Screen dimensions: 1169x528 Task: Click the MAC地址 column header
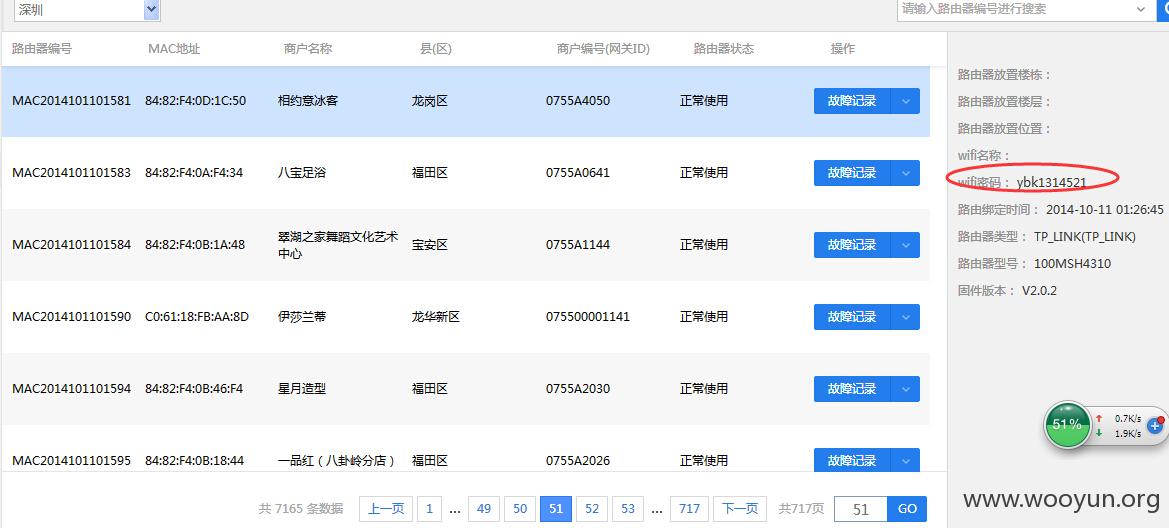174,48
